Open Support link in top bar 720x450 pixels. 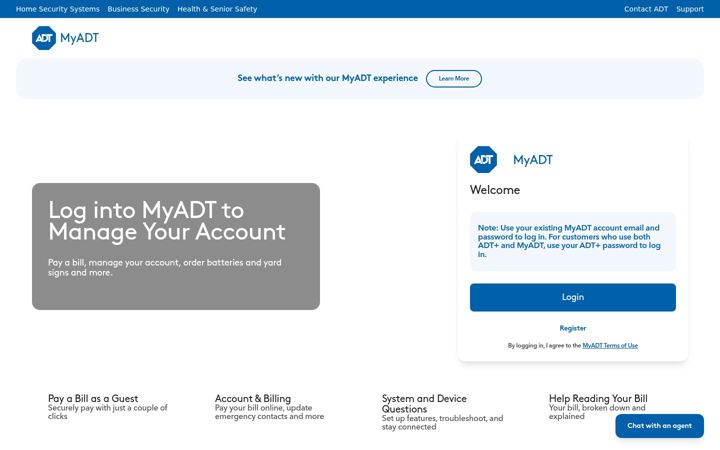(x=690, y=9)
